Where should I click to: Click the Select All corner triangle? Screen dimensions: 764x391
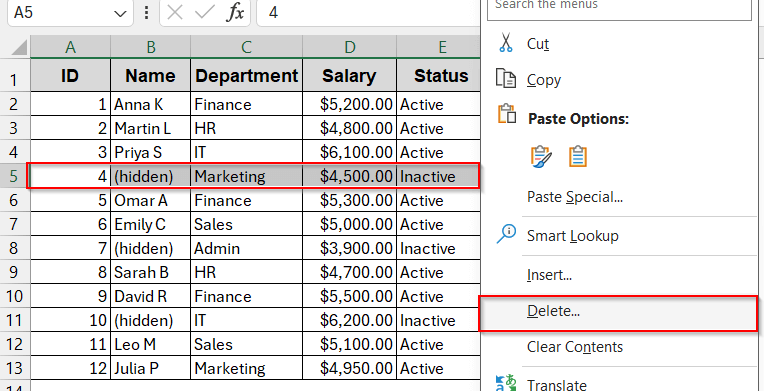coord(19,48)
